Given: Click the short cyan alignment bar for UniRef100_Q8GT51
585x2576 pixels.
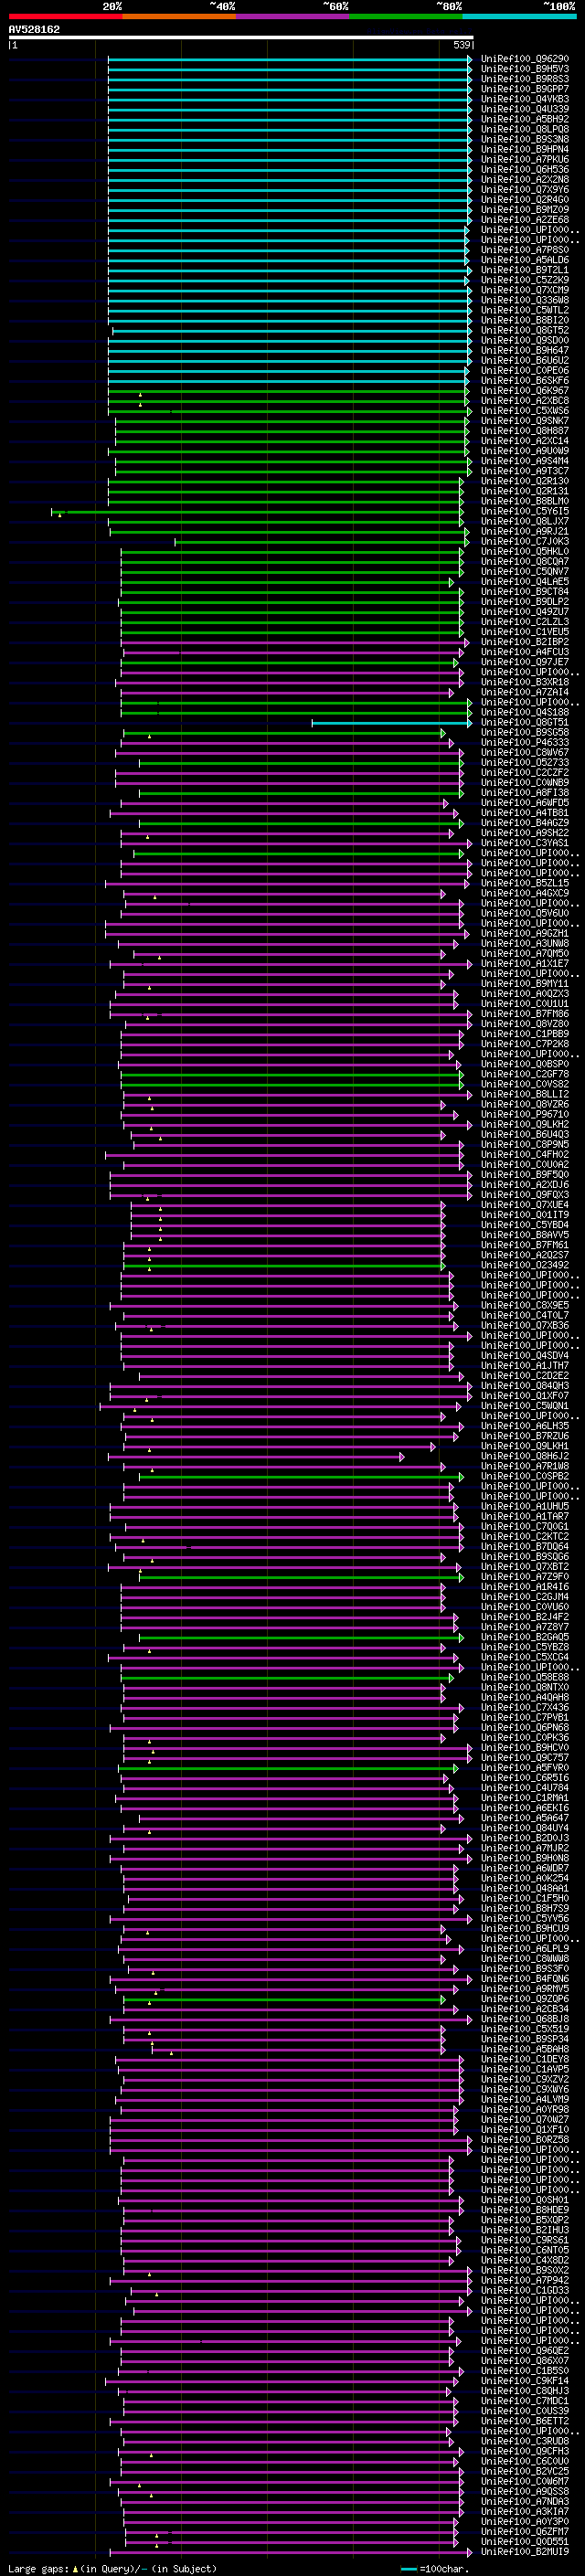Looking at the screenshot, I should click(392, 723).
